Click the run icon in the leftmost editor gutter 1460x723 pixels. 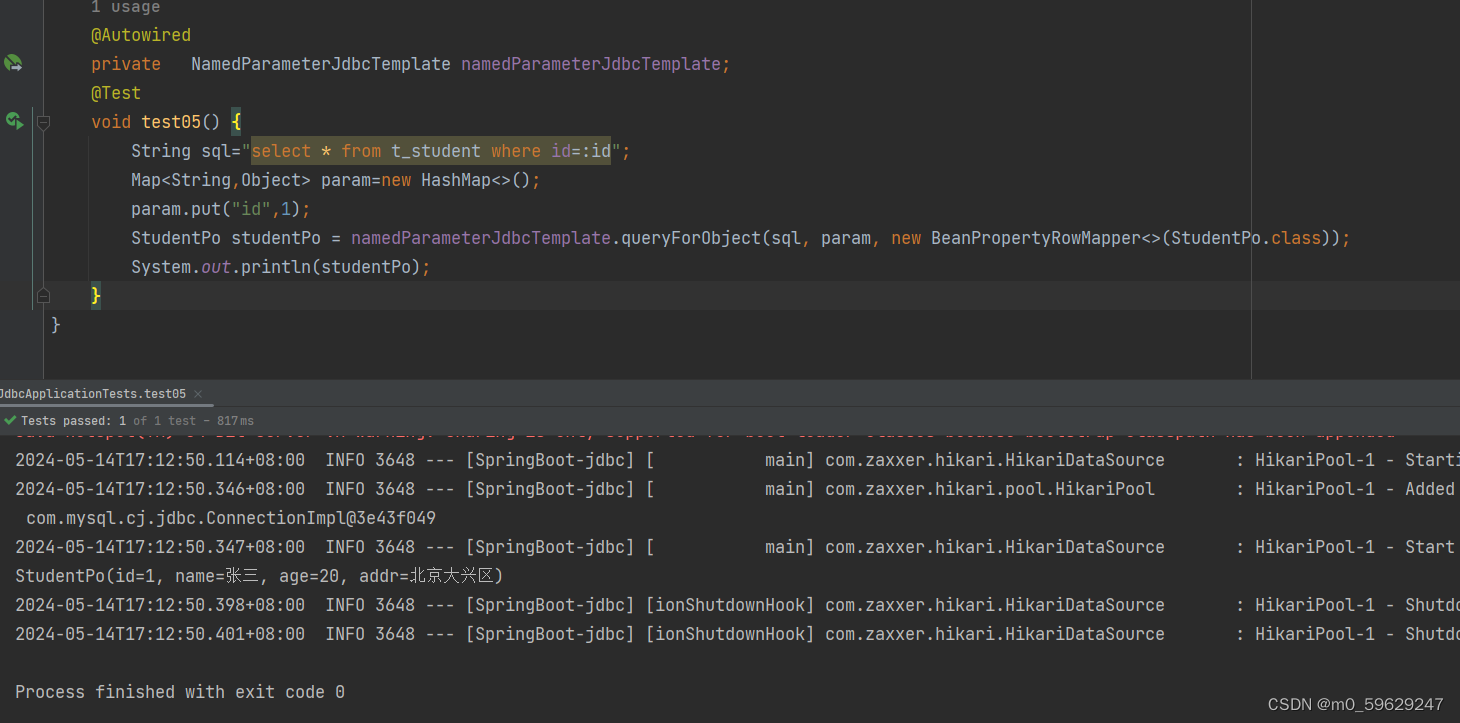(x=14, y=122)
